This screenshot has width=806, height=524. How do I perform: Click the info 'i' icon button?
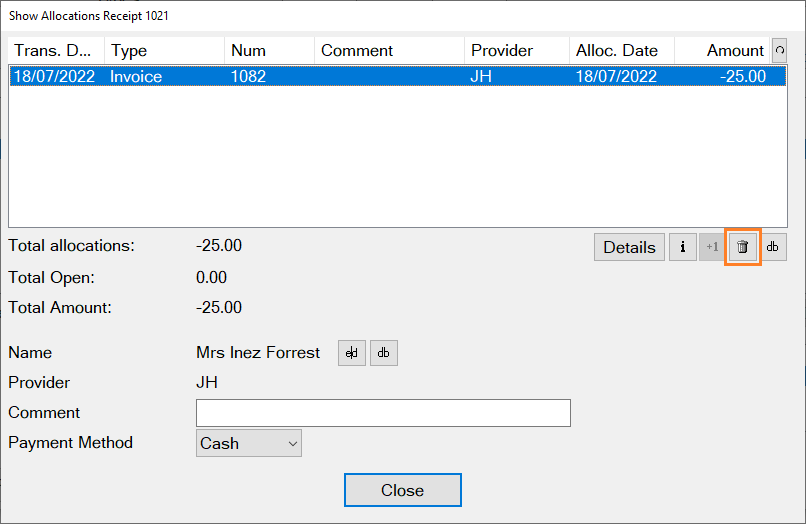(682, 247)
